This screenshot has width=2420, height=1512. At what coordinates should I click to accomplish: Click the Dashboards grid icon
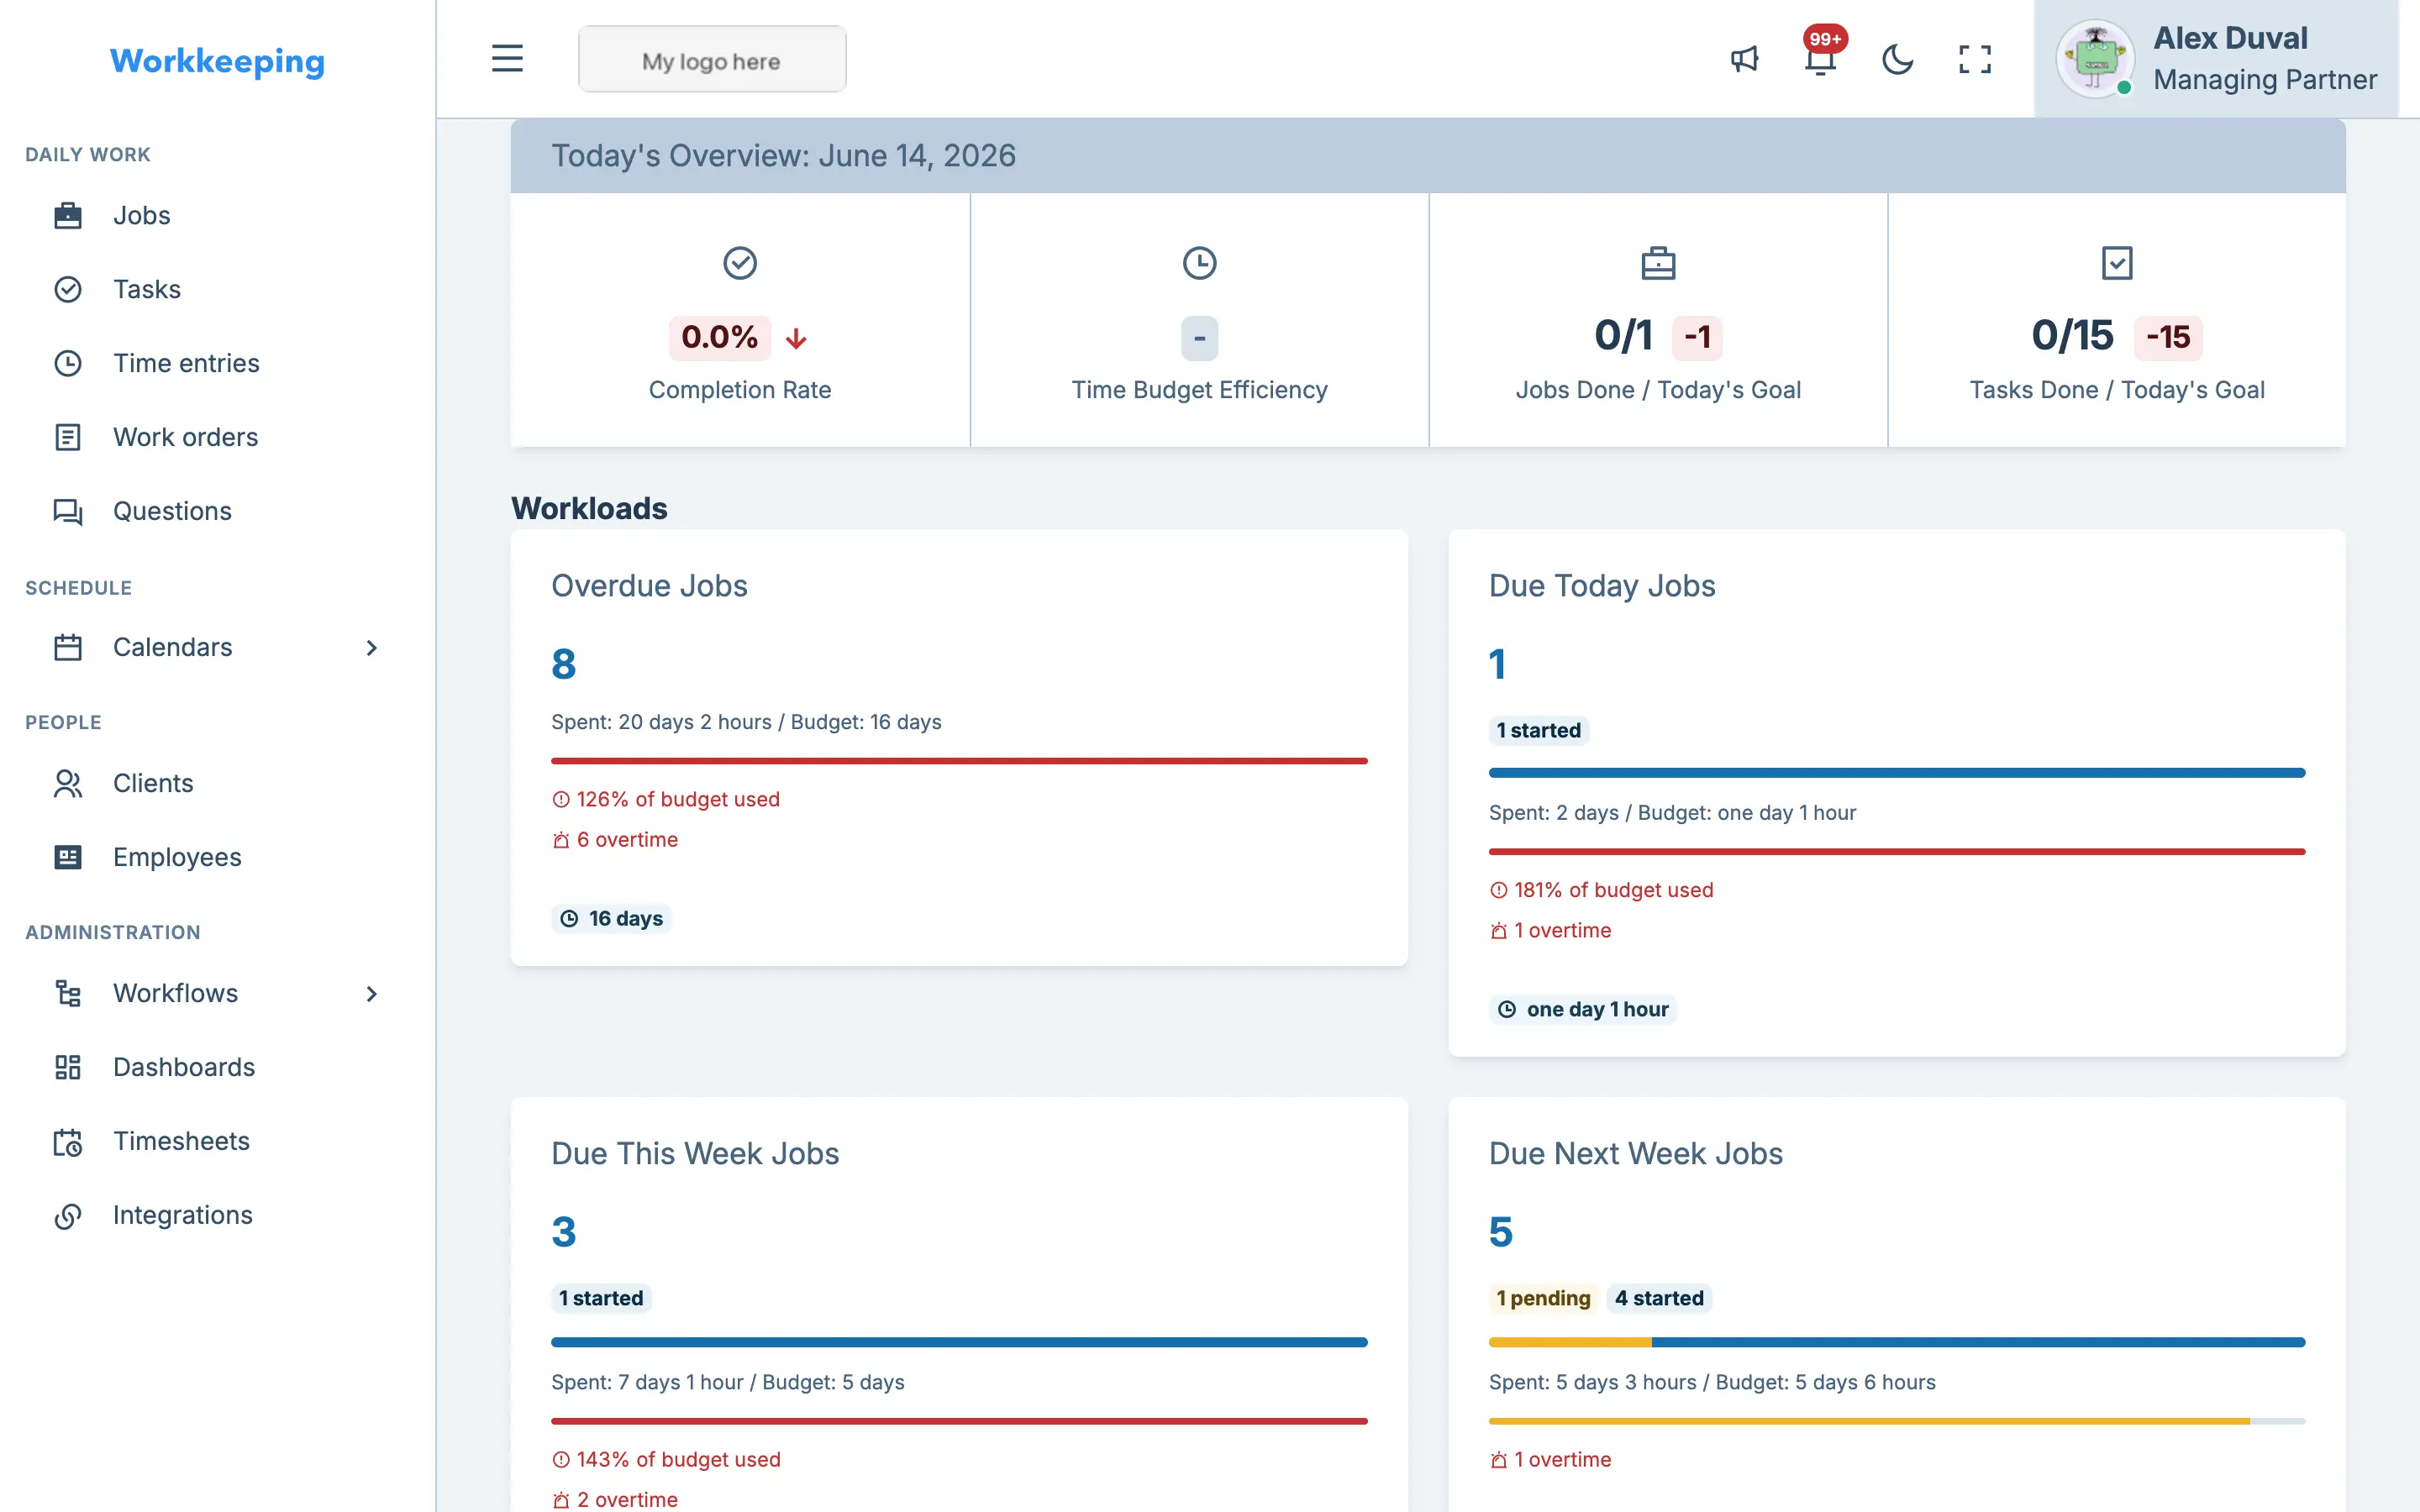click(67, 1067)
